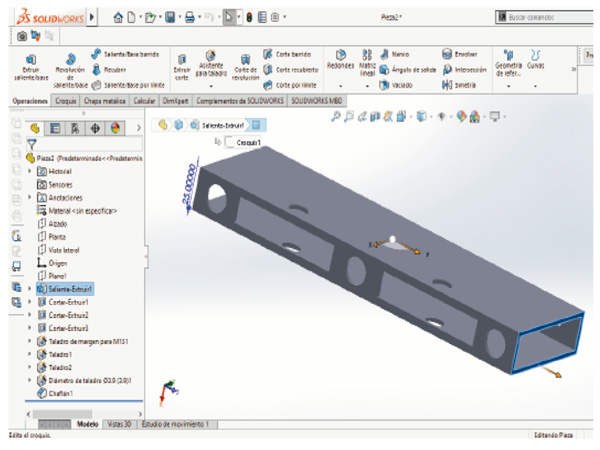The height and width of the screenshot is (450, 600).
Task: Select Chaflán1 in the feature tree
Action: point(55,393)
